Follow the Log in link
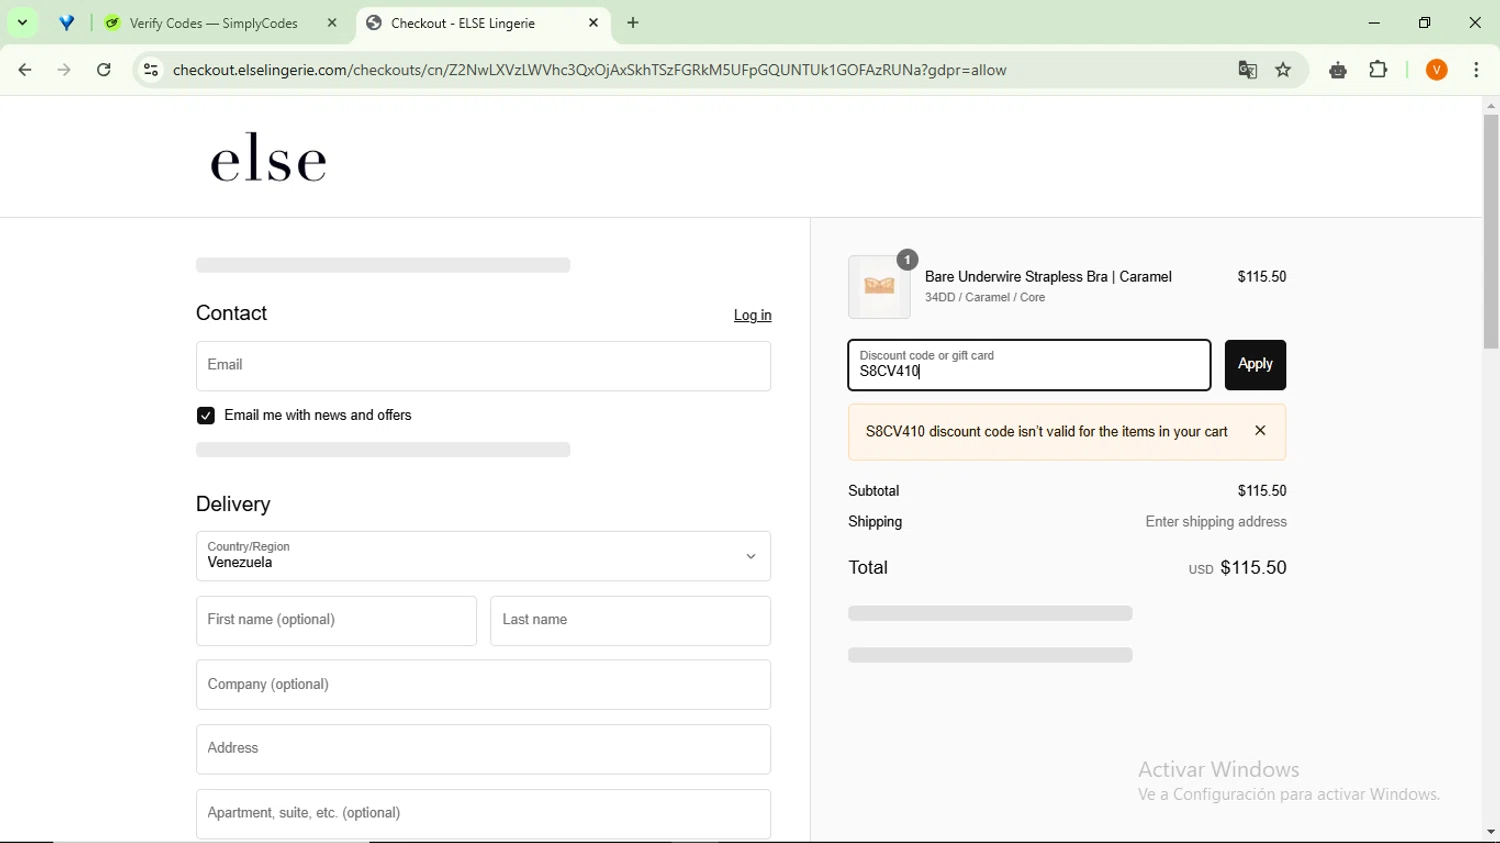The height and width of the screenshot is (843, 1500). [752, 315]
